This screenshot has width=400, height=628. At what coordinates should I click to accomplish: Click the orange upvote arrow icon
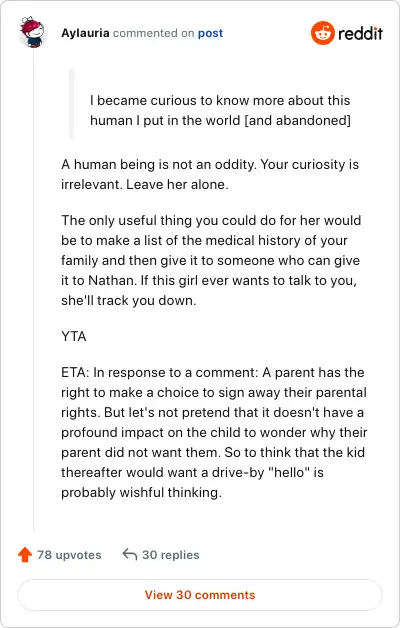tap(25, 555)
